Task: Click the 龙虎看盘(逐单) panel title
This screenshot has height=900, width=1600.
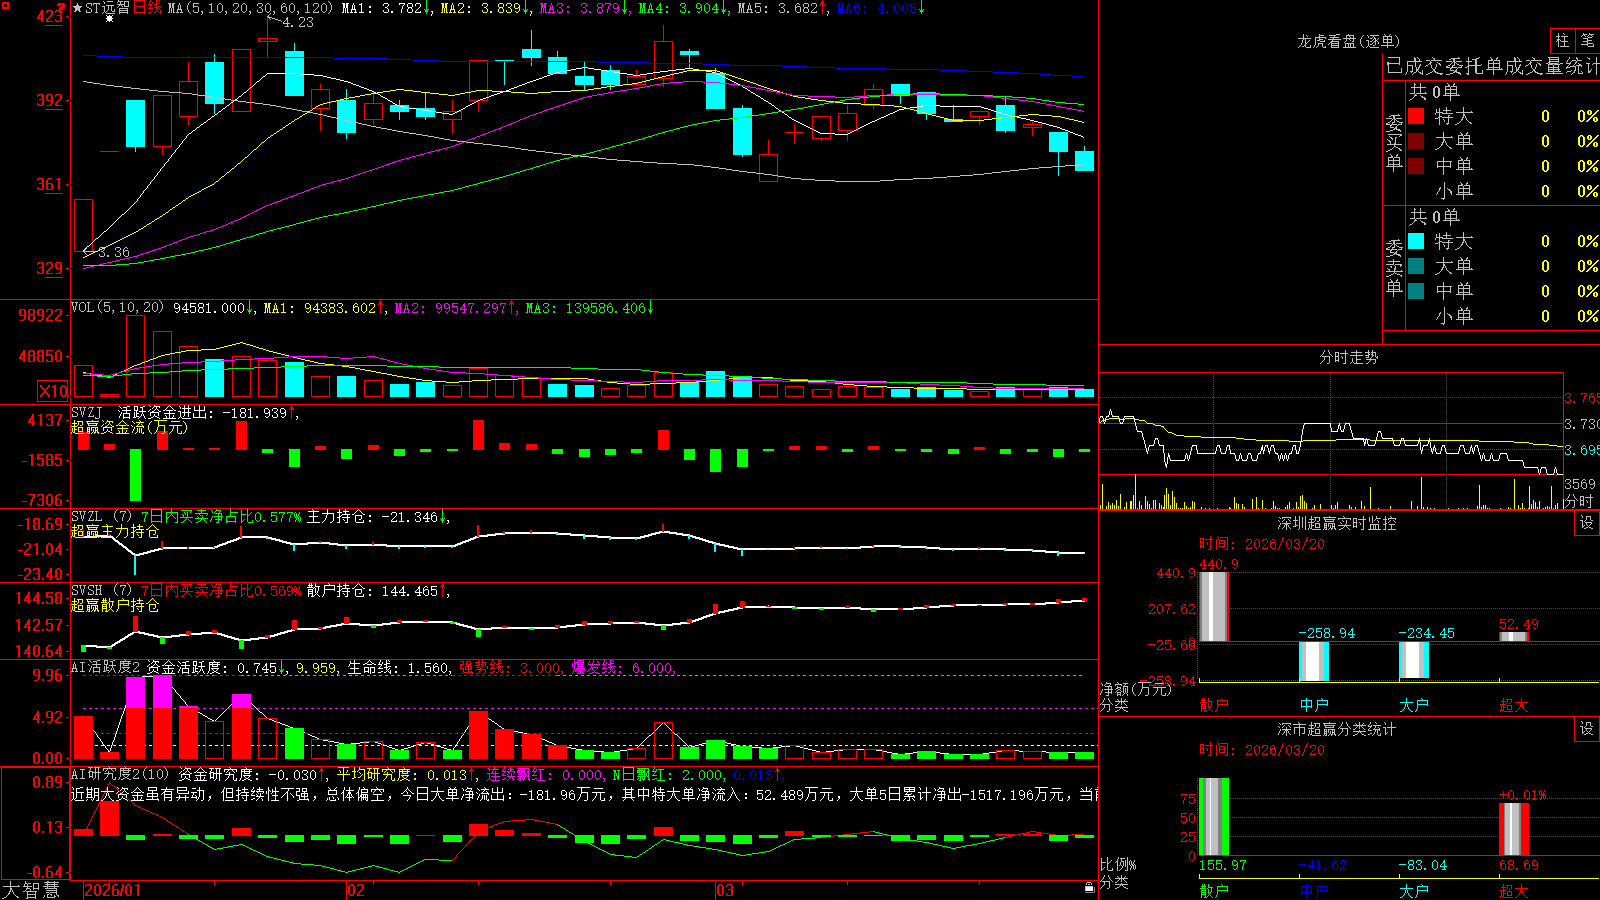Action: coord(1348,41)
